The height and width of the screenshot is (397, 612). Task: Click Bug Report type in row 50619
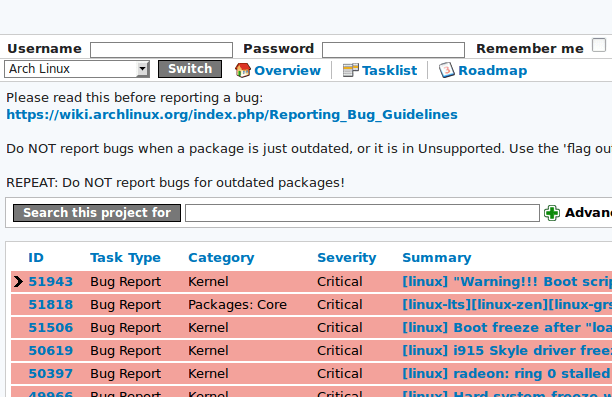point(125,351)
